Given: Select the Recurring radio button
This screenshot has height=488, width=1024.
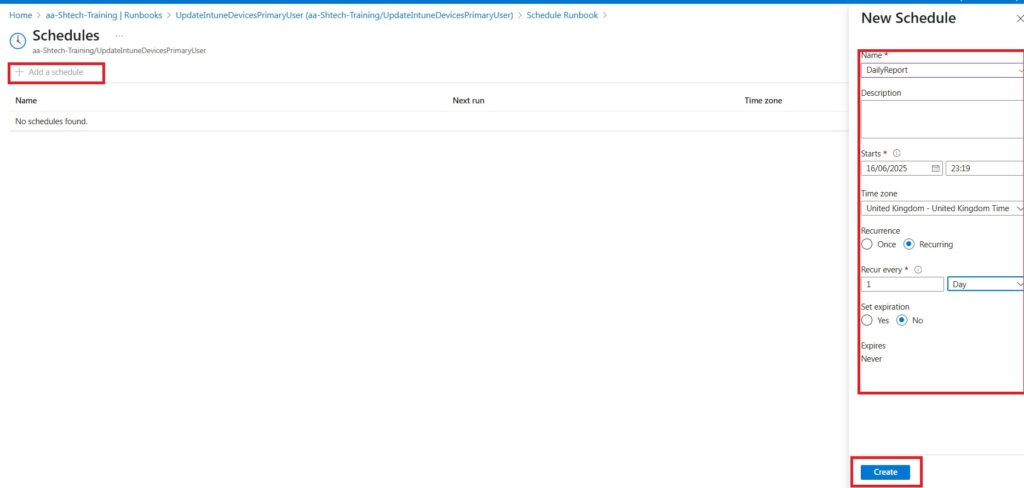Looking at the screenshot, I should pyautogui.click(x=909, y=244).
